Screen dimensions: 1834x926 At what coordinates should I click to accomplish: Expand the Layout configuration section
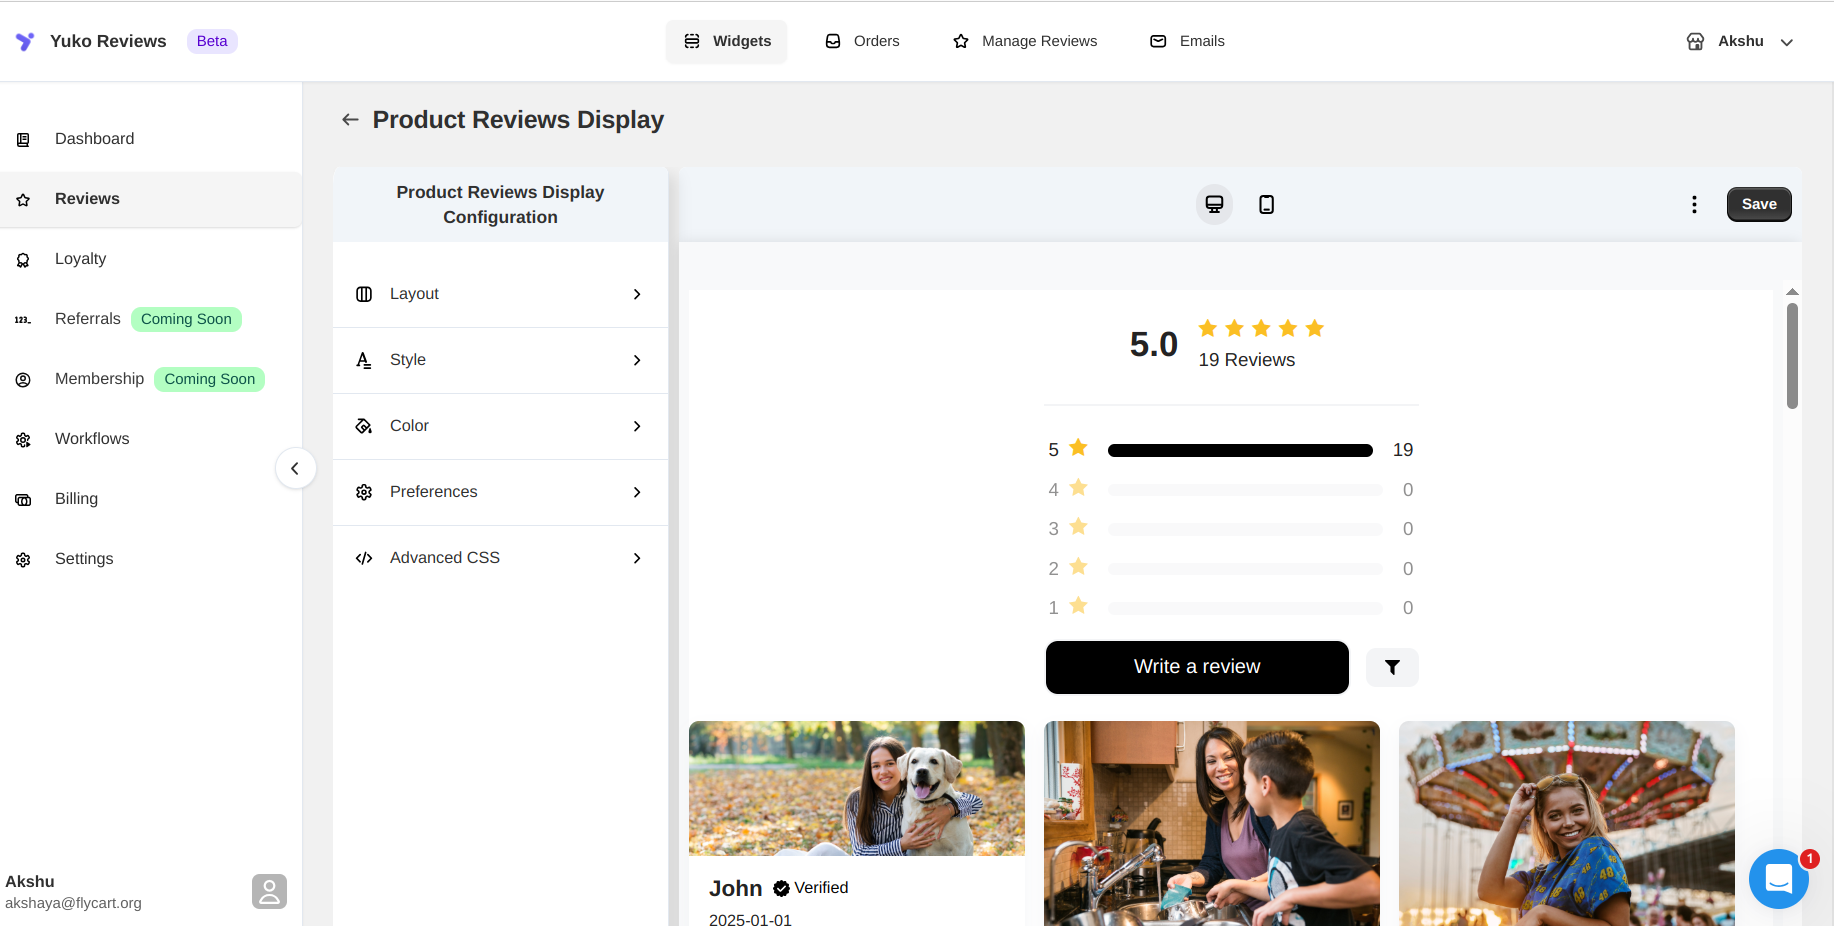click(500, 294)
